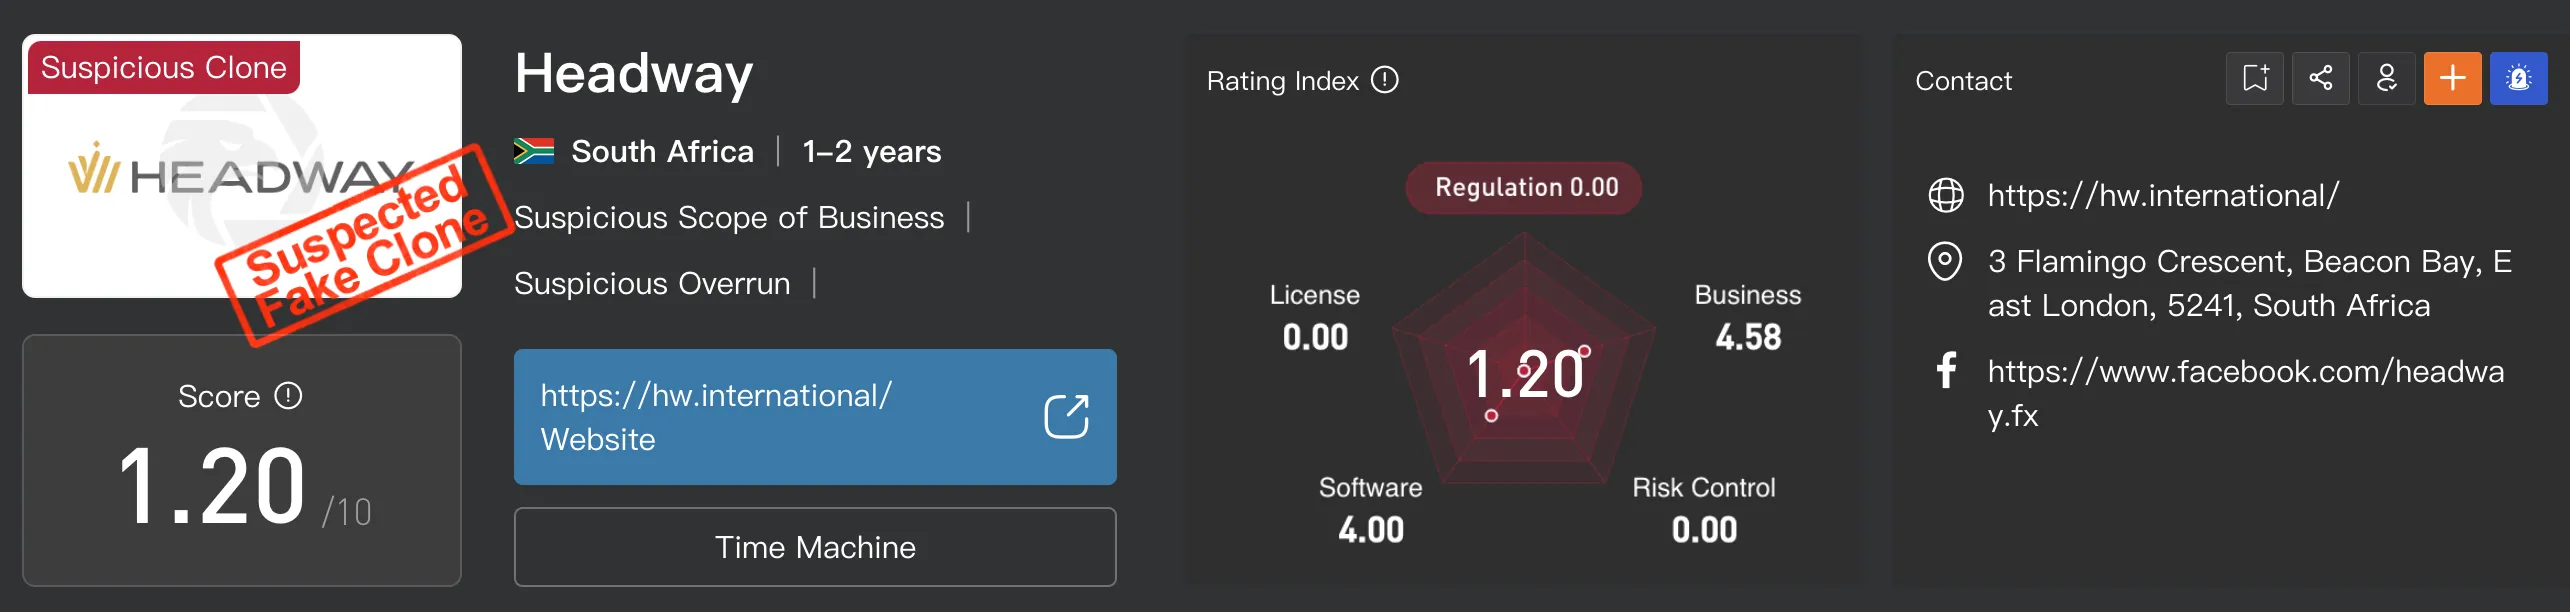Image resolution: width=2570 pixels, height=612 pixels.
Task: Click the globe website icon
Action: [x=1945, y=195]
